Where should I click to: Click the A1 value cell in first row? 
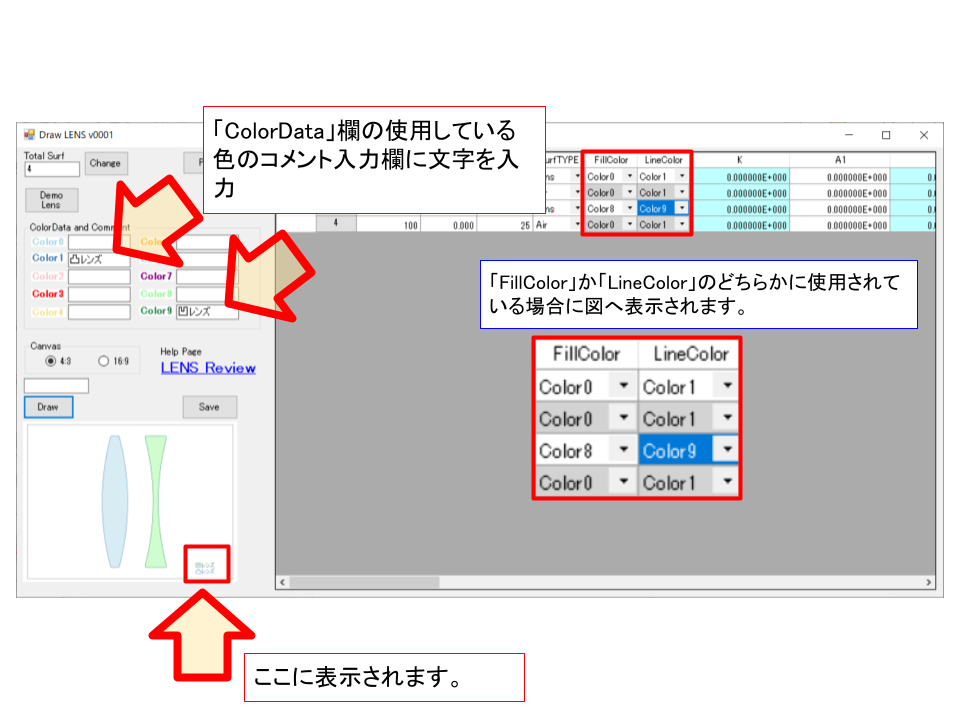coord(840,177)
